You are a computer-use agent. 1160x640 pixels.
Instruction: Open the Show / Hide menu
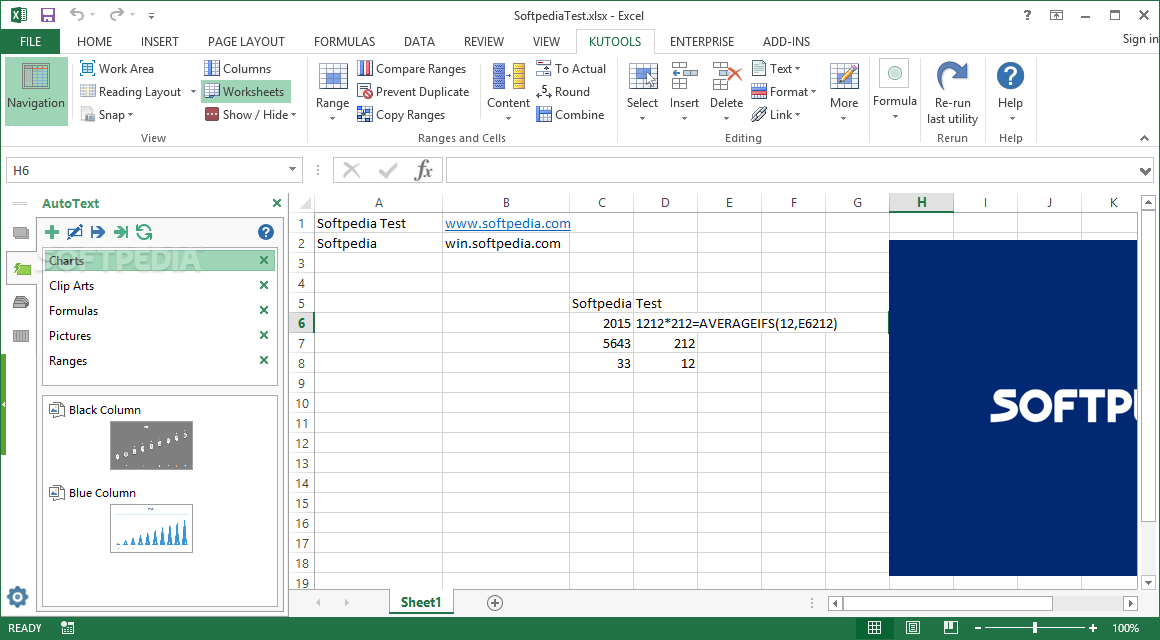pos(250,115)
